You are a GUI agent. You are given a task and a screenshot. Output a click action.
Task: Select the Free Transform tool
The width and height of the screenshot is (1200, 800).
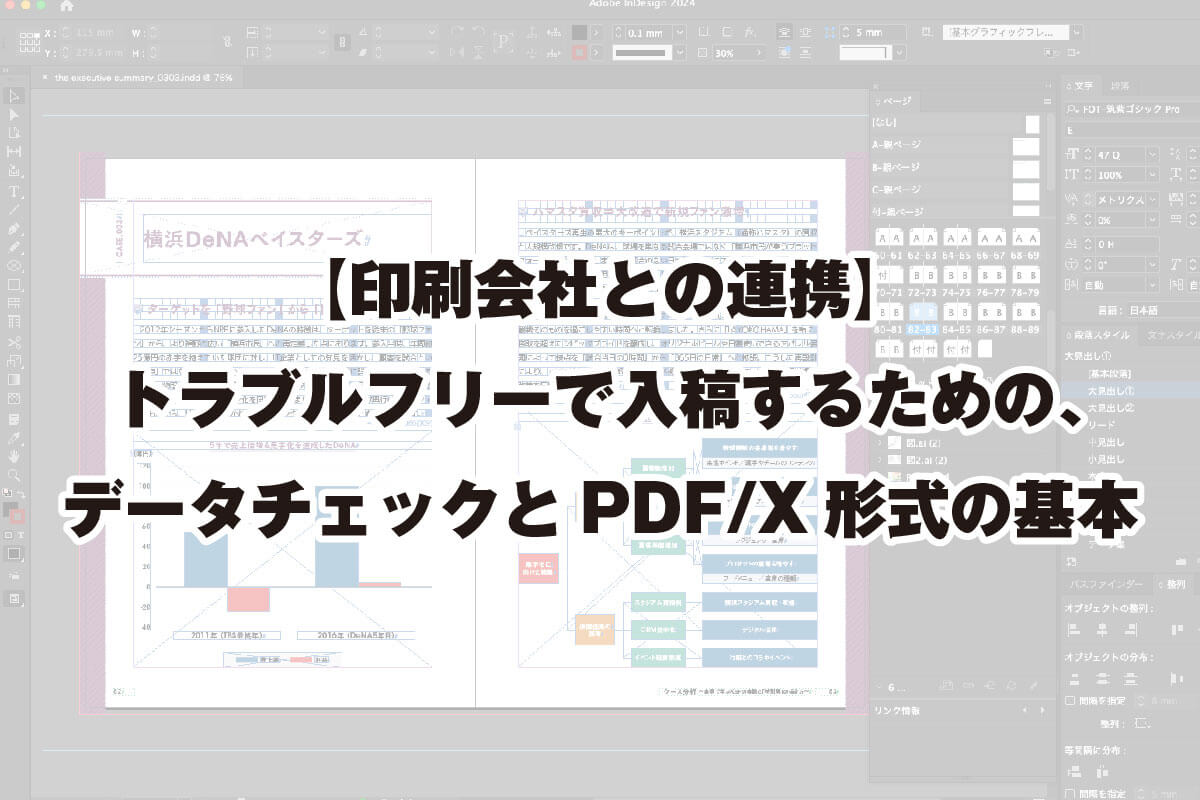coord(14,362)
